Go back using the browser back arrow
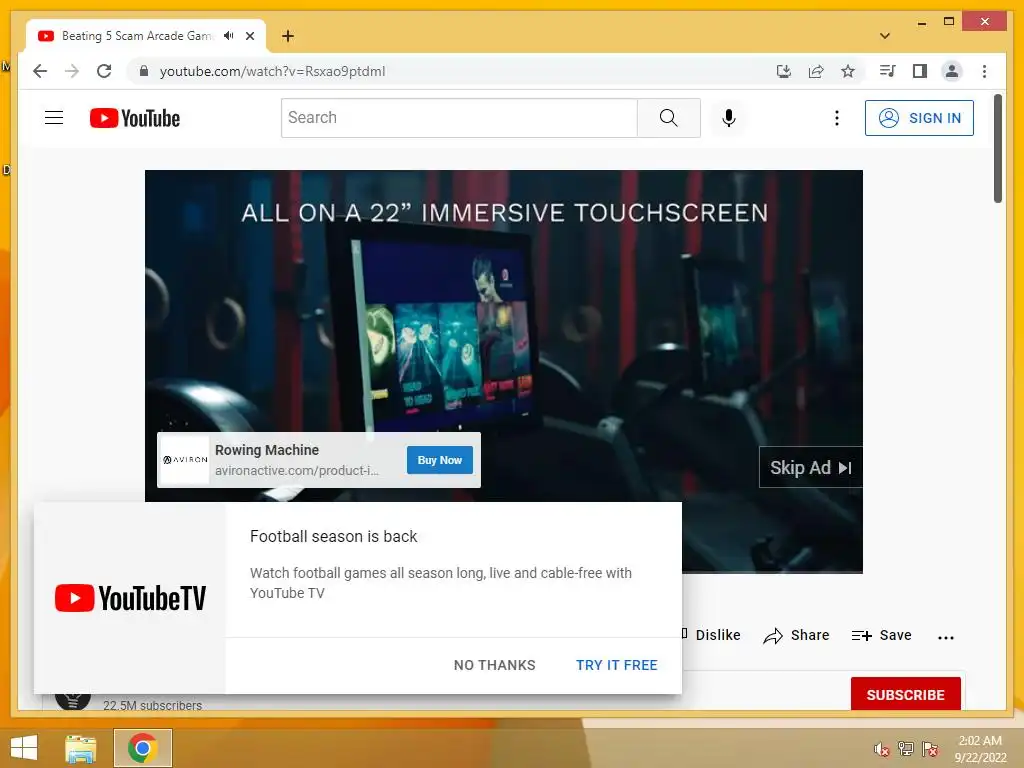This screenshot has height=768, width=1024. point(40,71)
